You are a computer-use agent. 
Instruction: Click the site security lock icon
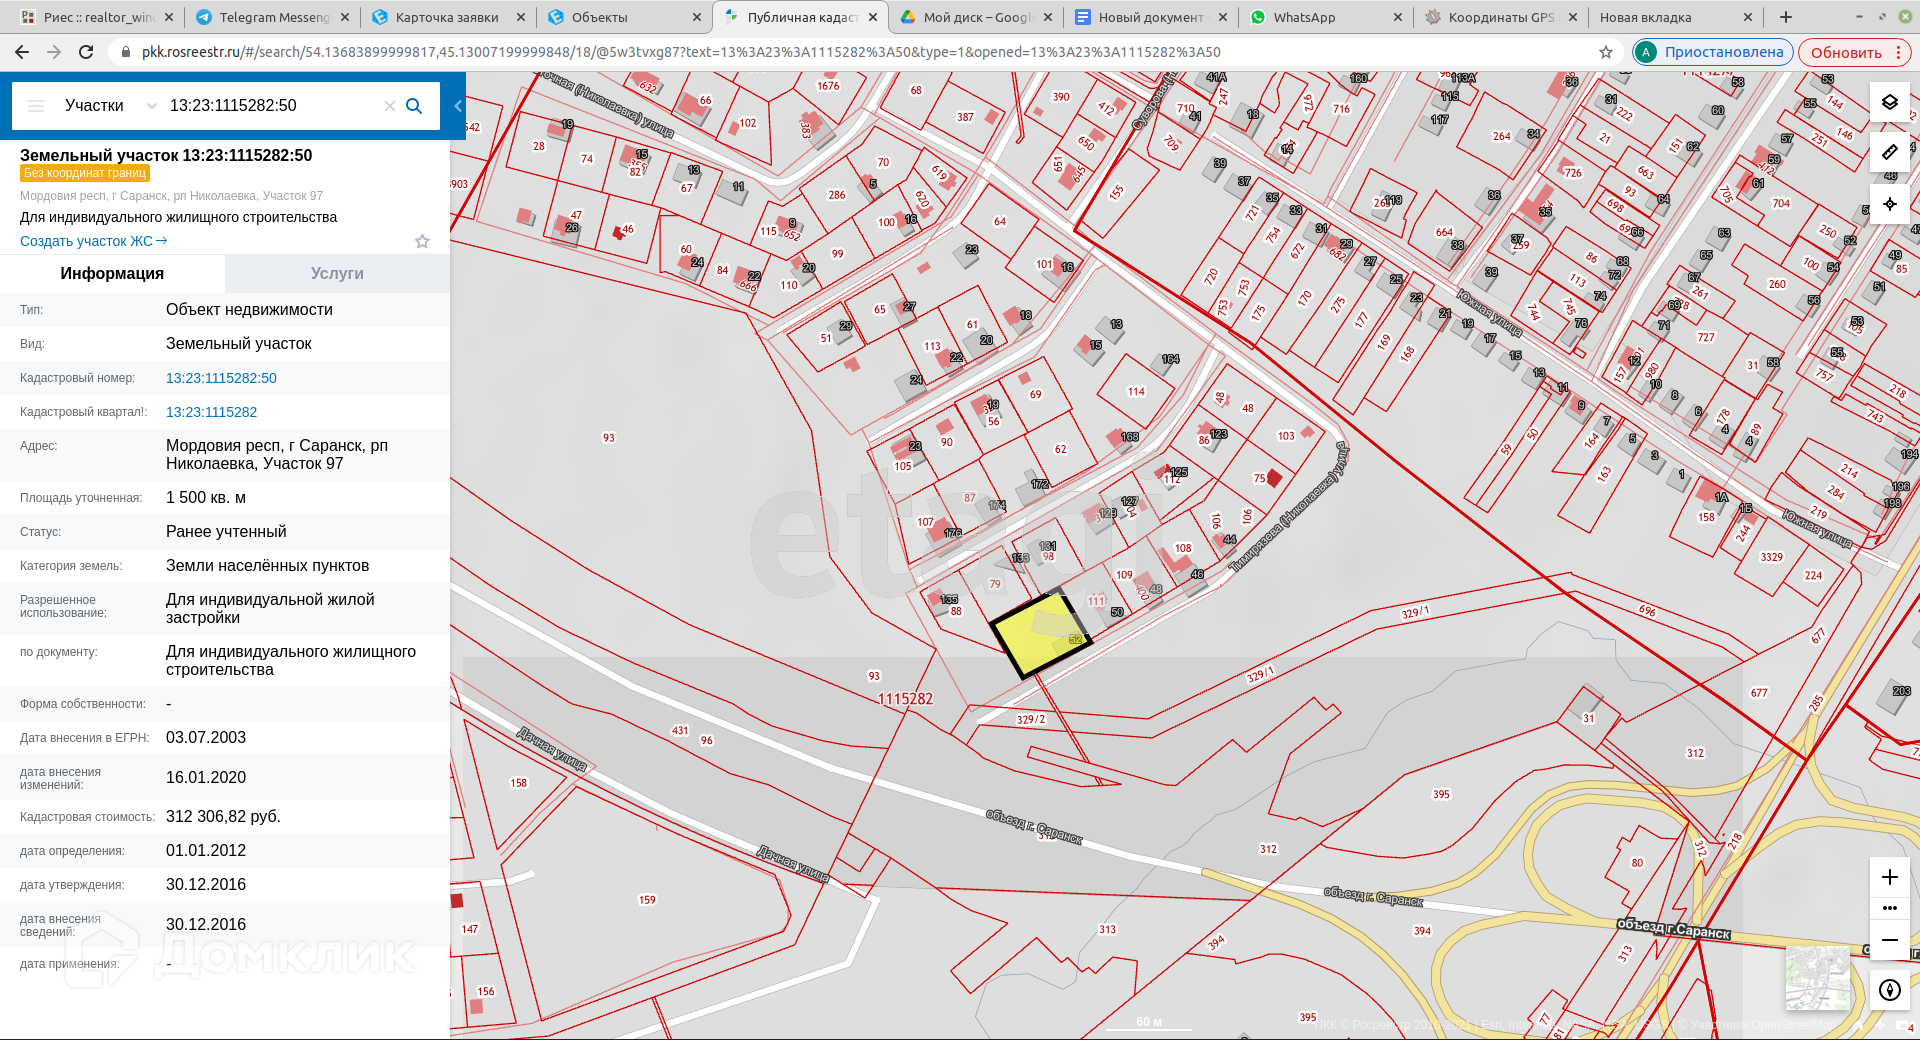(126, 52)
